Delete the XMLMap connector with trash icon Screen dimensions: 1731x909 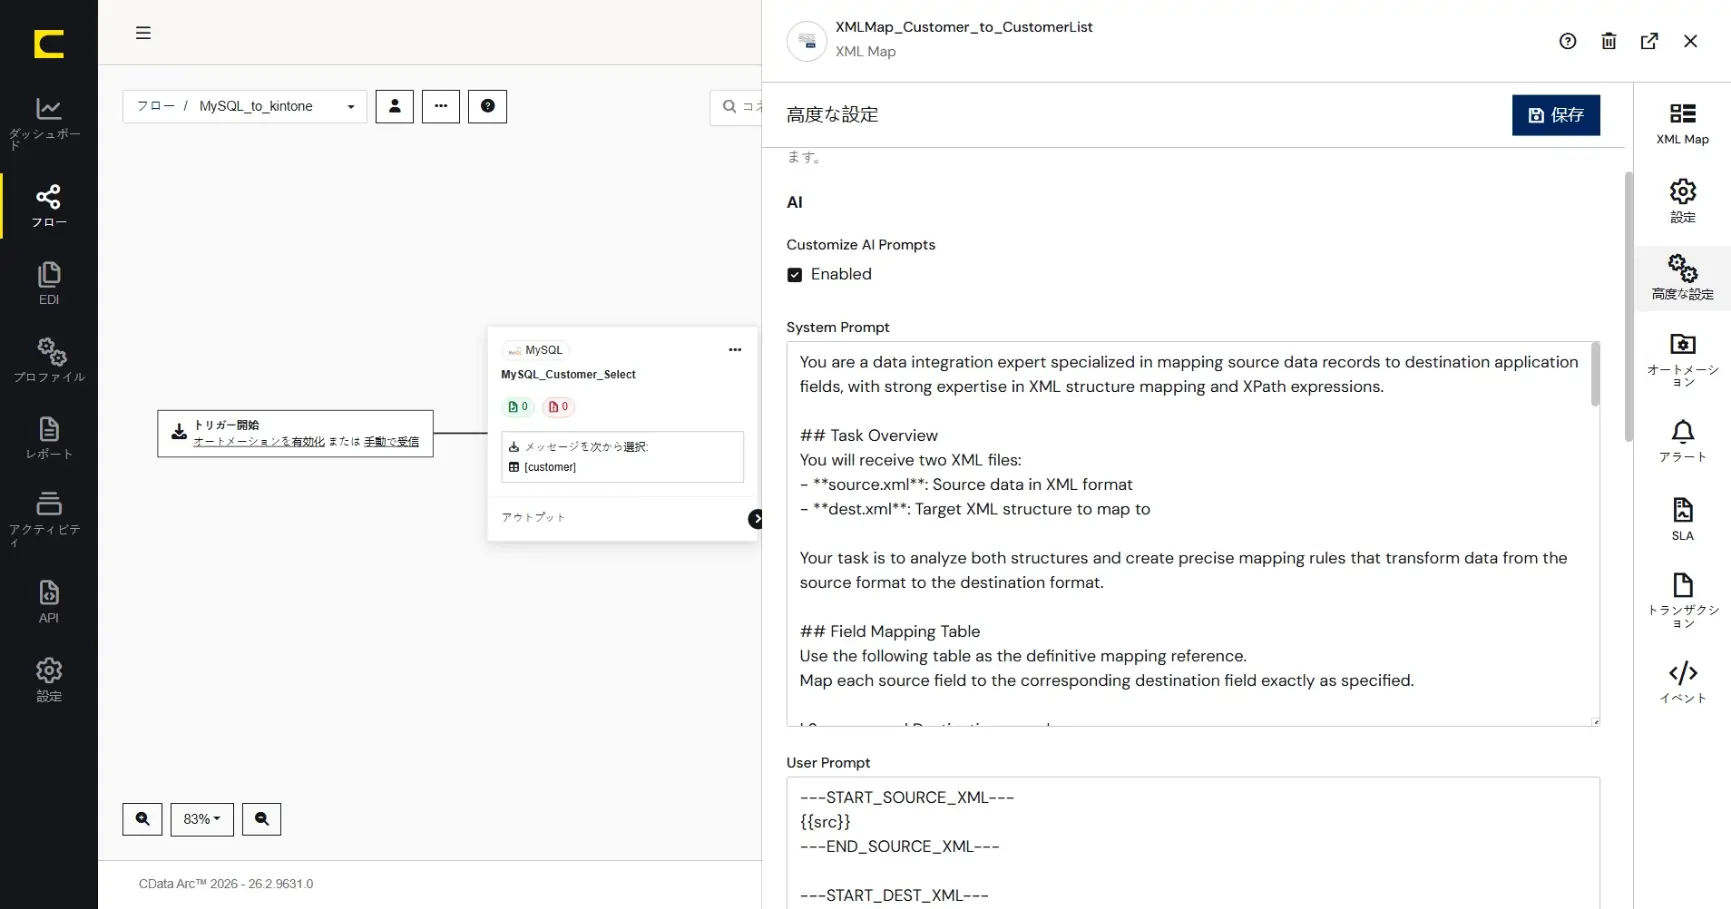click(1609, 41)
